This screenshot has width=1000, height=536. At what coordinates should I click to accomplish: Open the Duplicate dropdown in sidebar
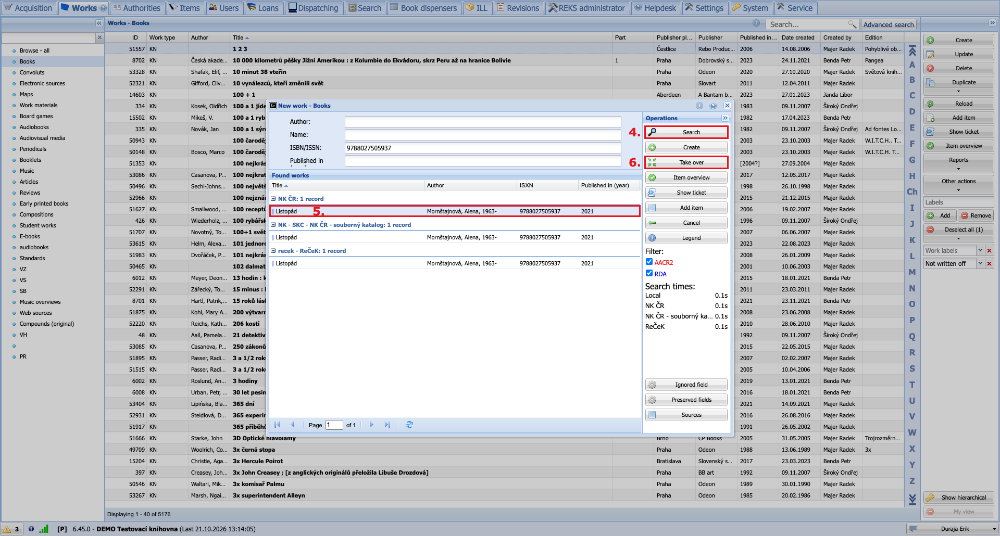click(958, 86)
